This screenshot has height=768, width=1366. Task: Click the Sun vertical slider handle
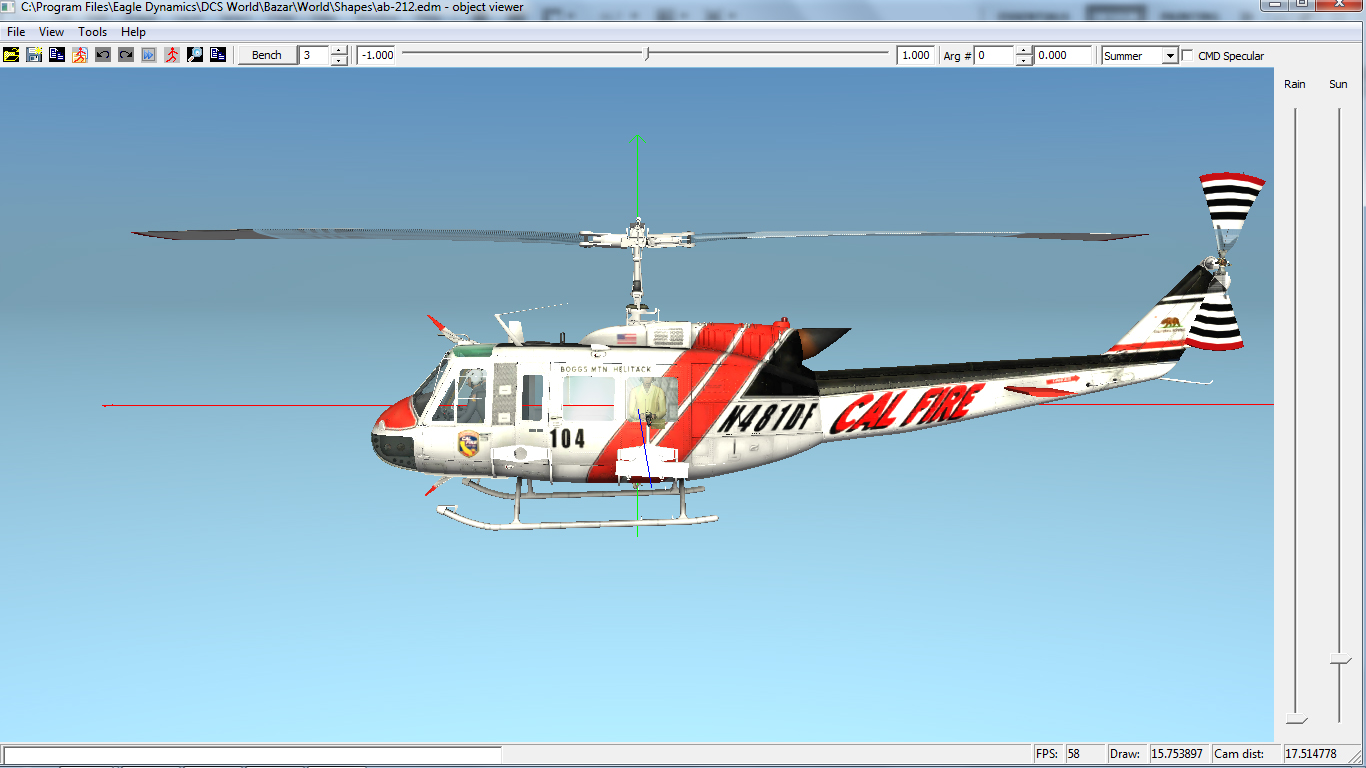[1339, 660]
